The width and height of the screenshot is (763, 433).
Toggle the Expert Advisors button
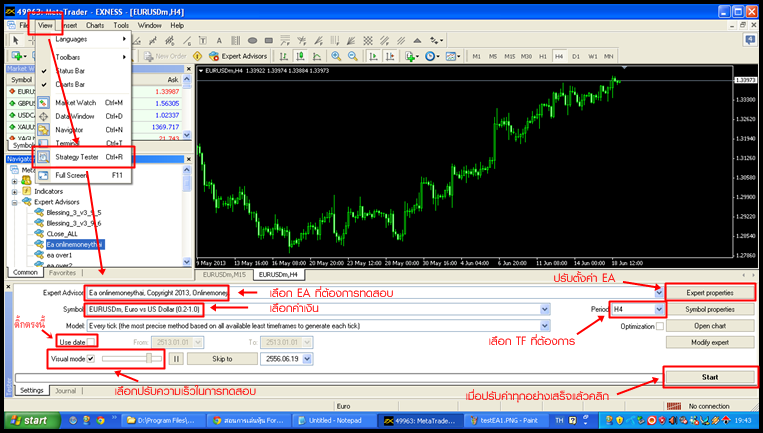(238, 56)
